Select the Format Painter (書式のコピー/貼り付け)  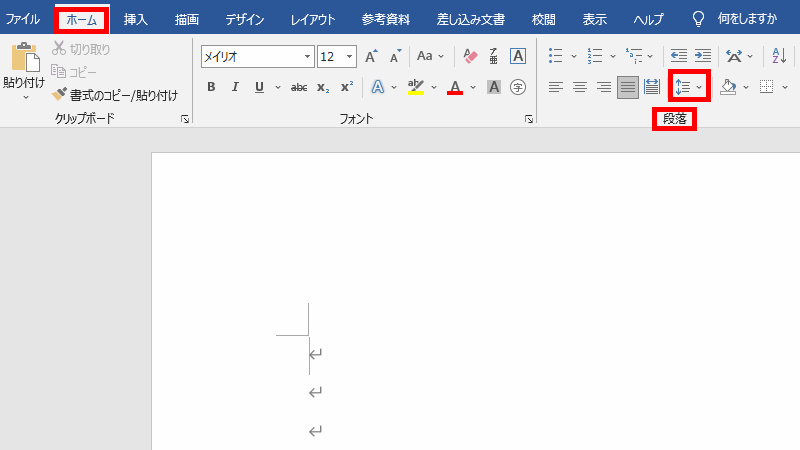(x=115, y=95)
